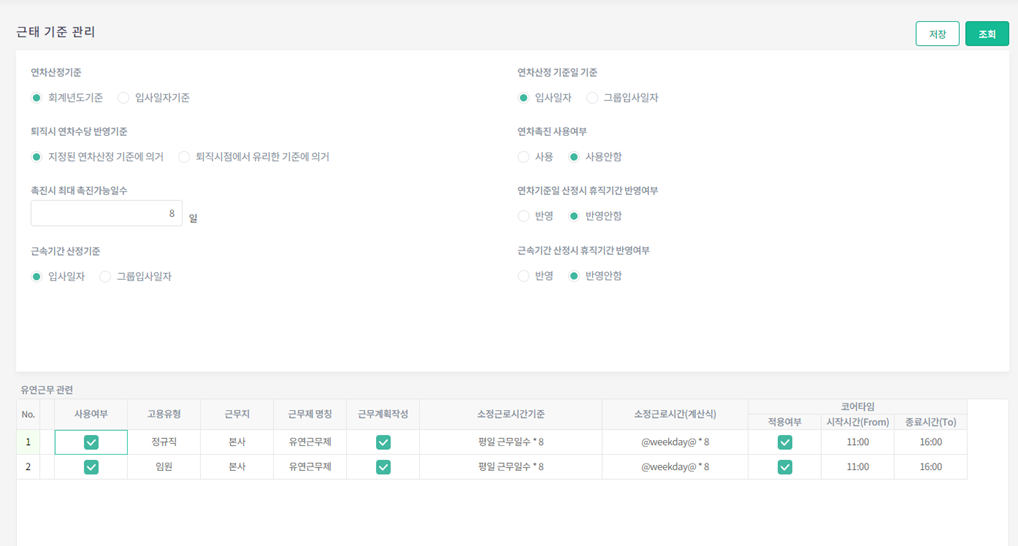Toggle 사용여부 checkbox in row 1
This screenshot has width=1018, height=546.
click(91, 442)
